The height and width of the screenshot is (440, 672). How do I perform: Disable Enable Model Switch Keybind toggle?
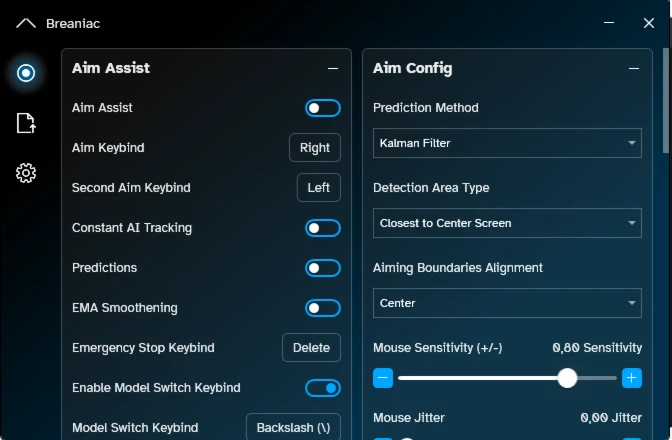pos(323,388)
